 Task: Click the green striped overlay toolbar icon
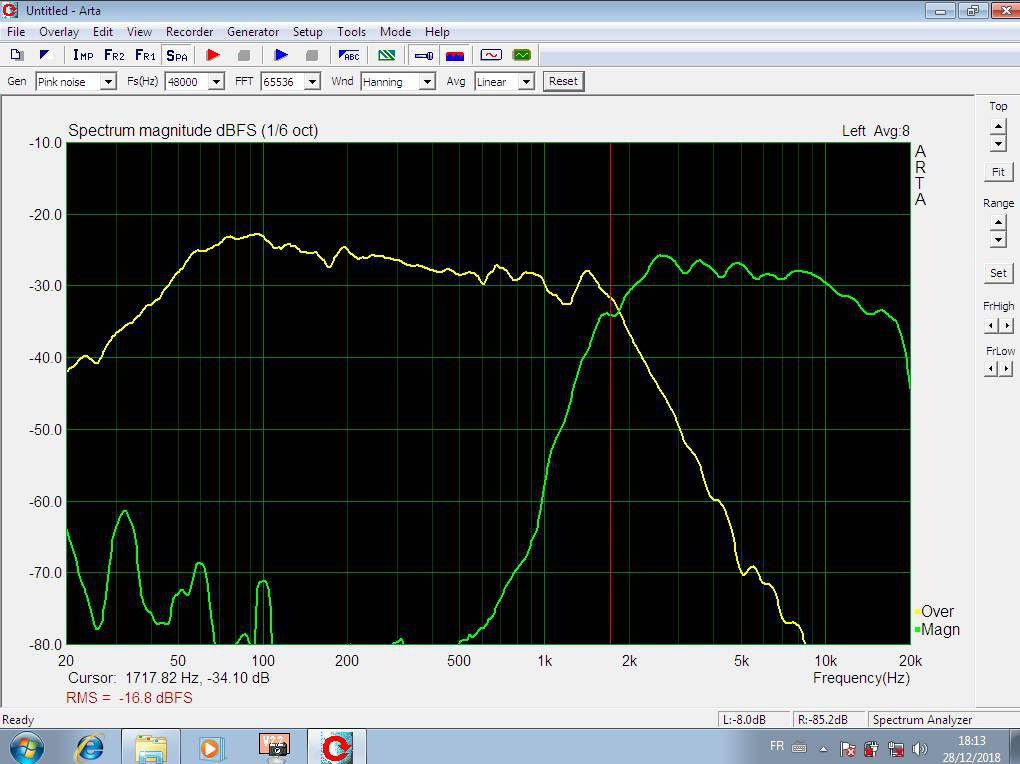386,55
